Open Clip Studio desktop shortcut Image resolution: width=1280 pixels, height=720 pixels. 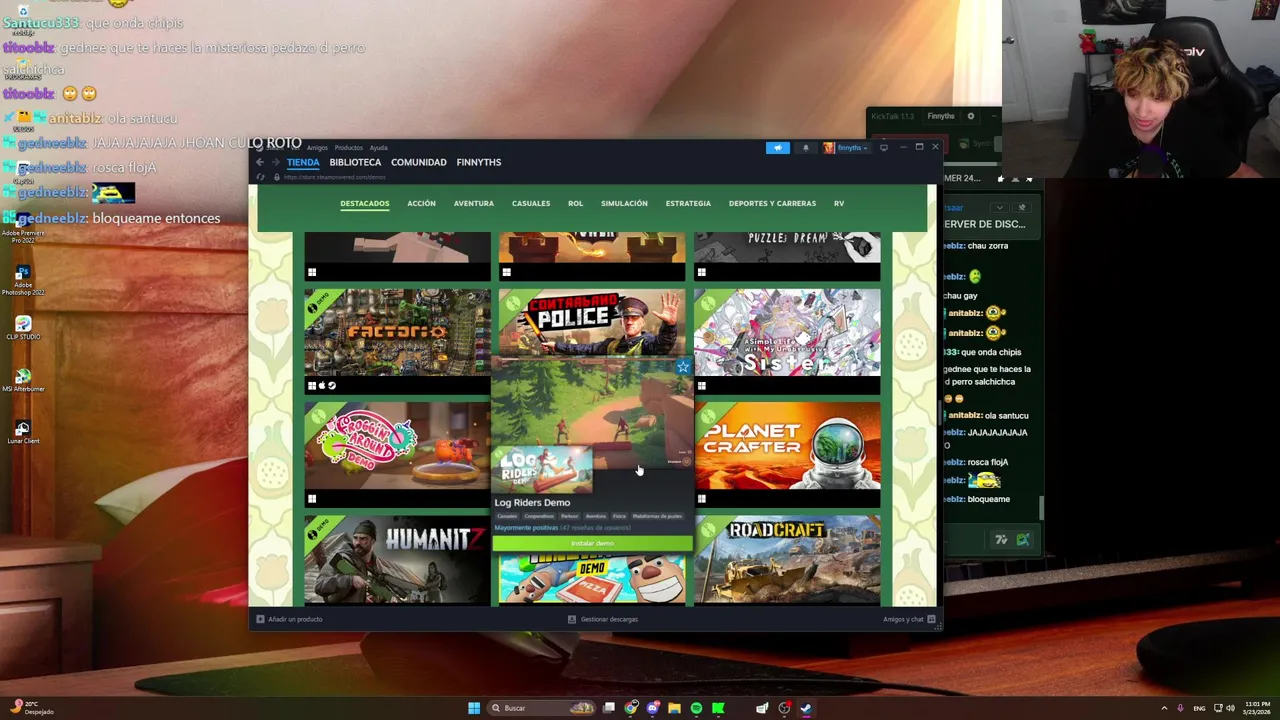click(23, 328)
